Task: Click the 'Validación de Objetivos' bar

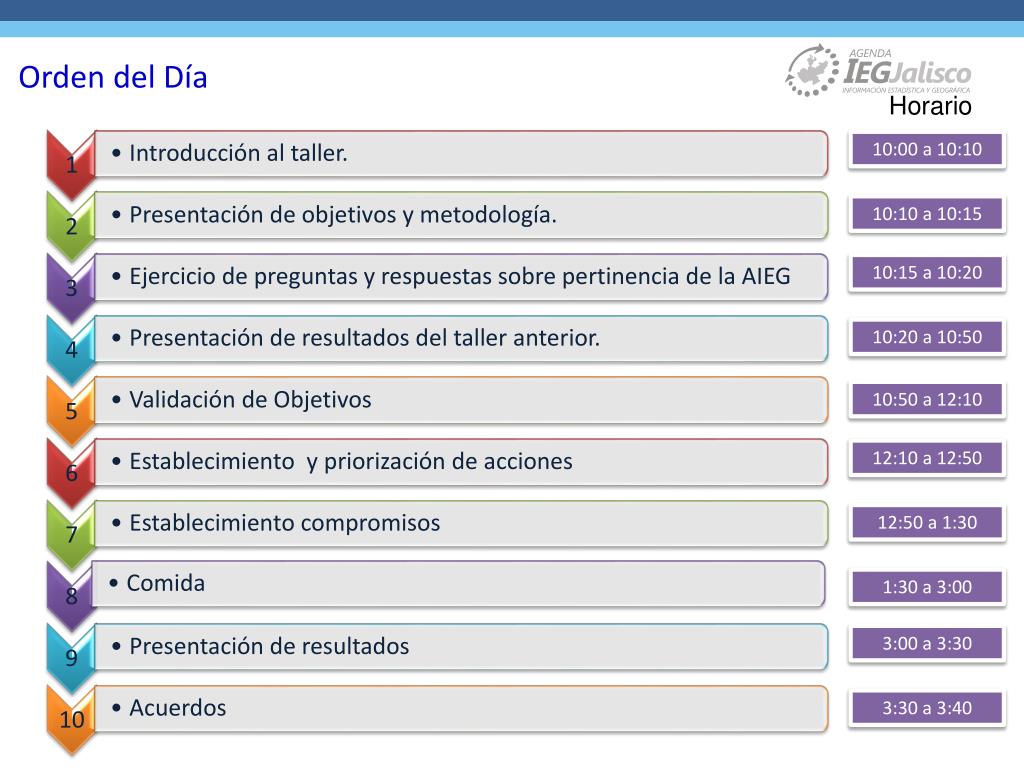Action: pos(461,400)
